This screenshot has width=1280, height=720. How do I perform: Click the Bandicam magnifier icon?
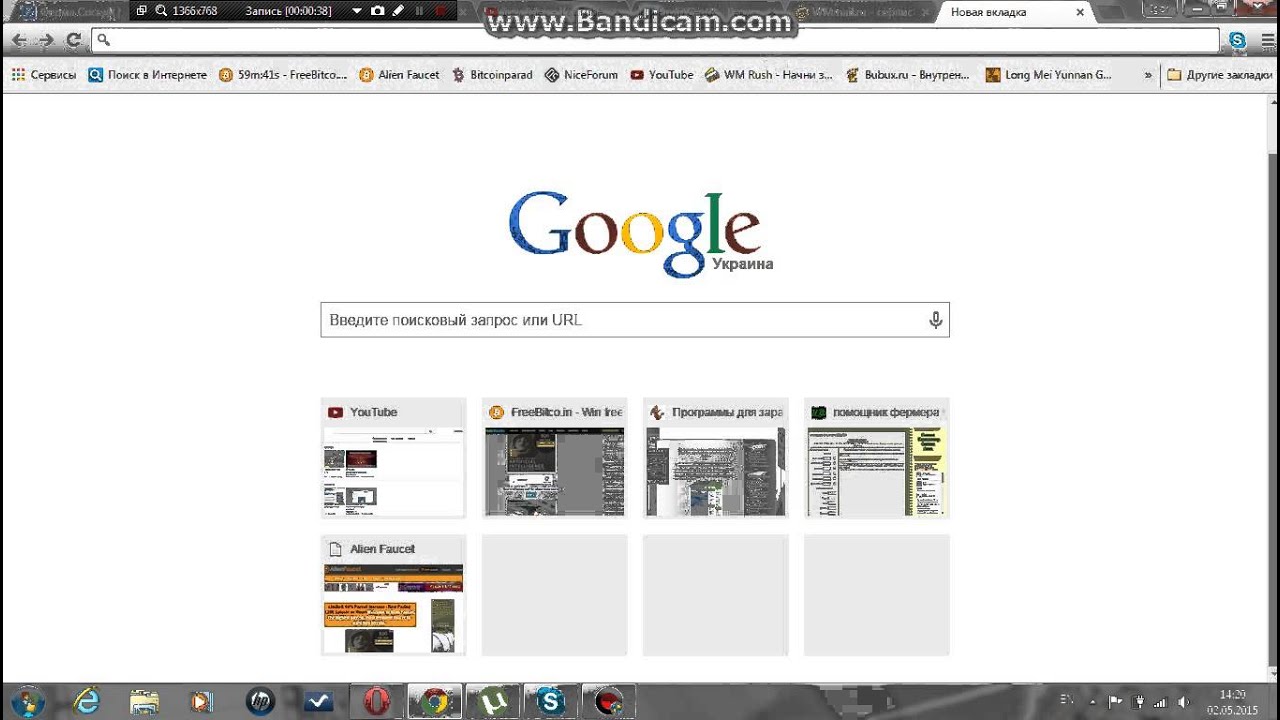[x=160, y=11]
